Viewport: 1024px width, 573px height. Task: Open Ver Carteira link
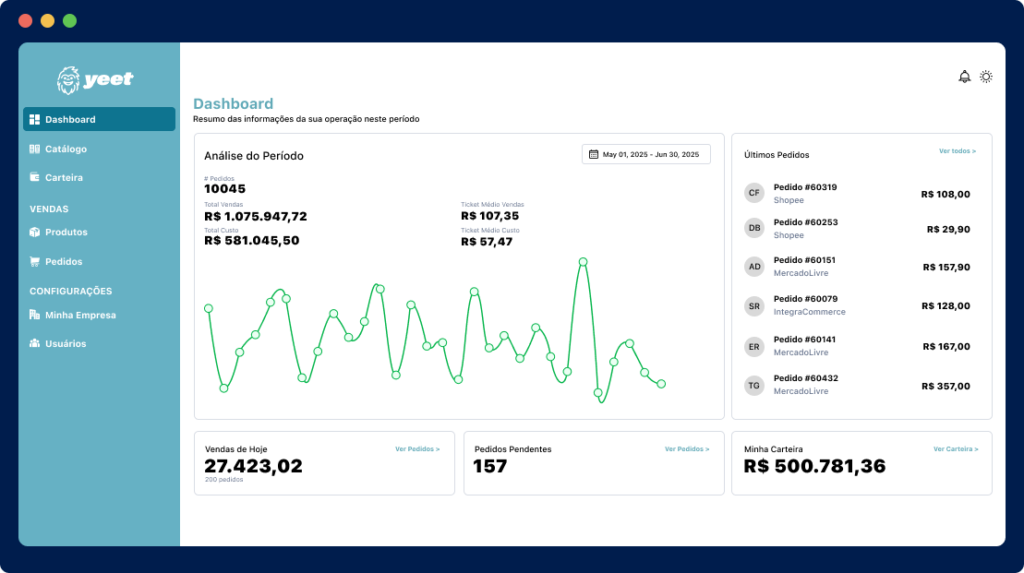click(x=956, y=449)
